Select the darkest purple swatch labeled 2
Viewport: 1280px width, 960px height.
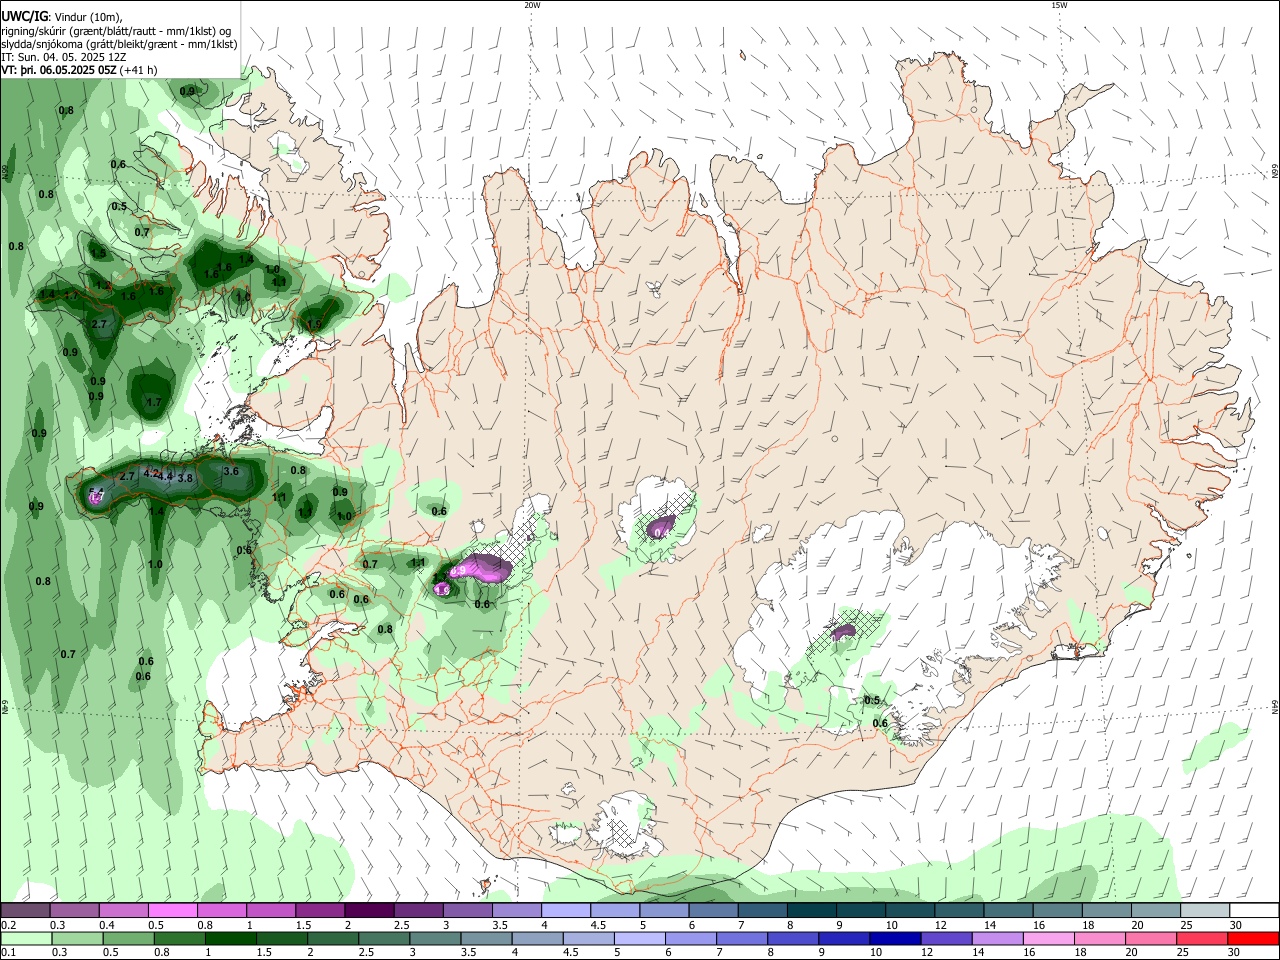point(368,910)
